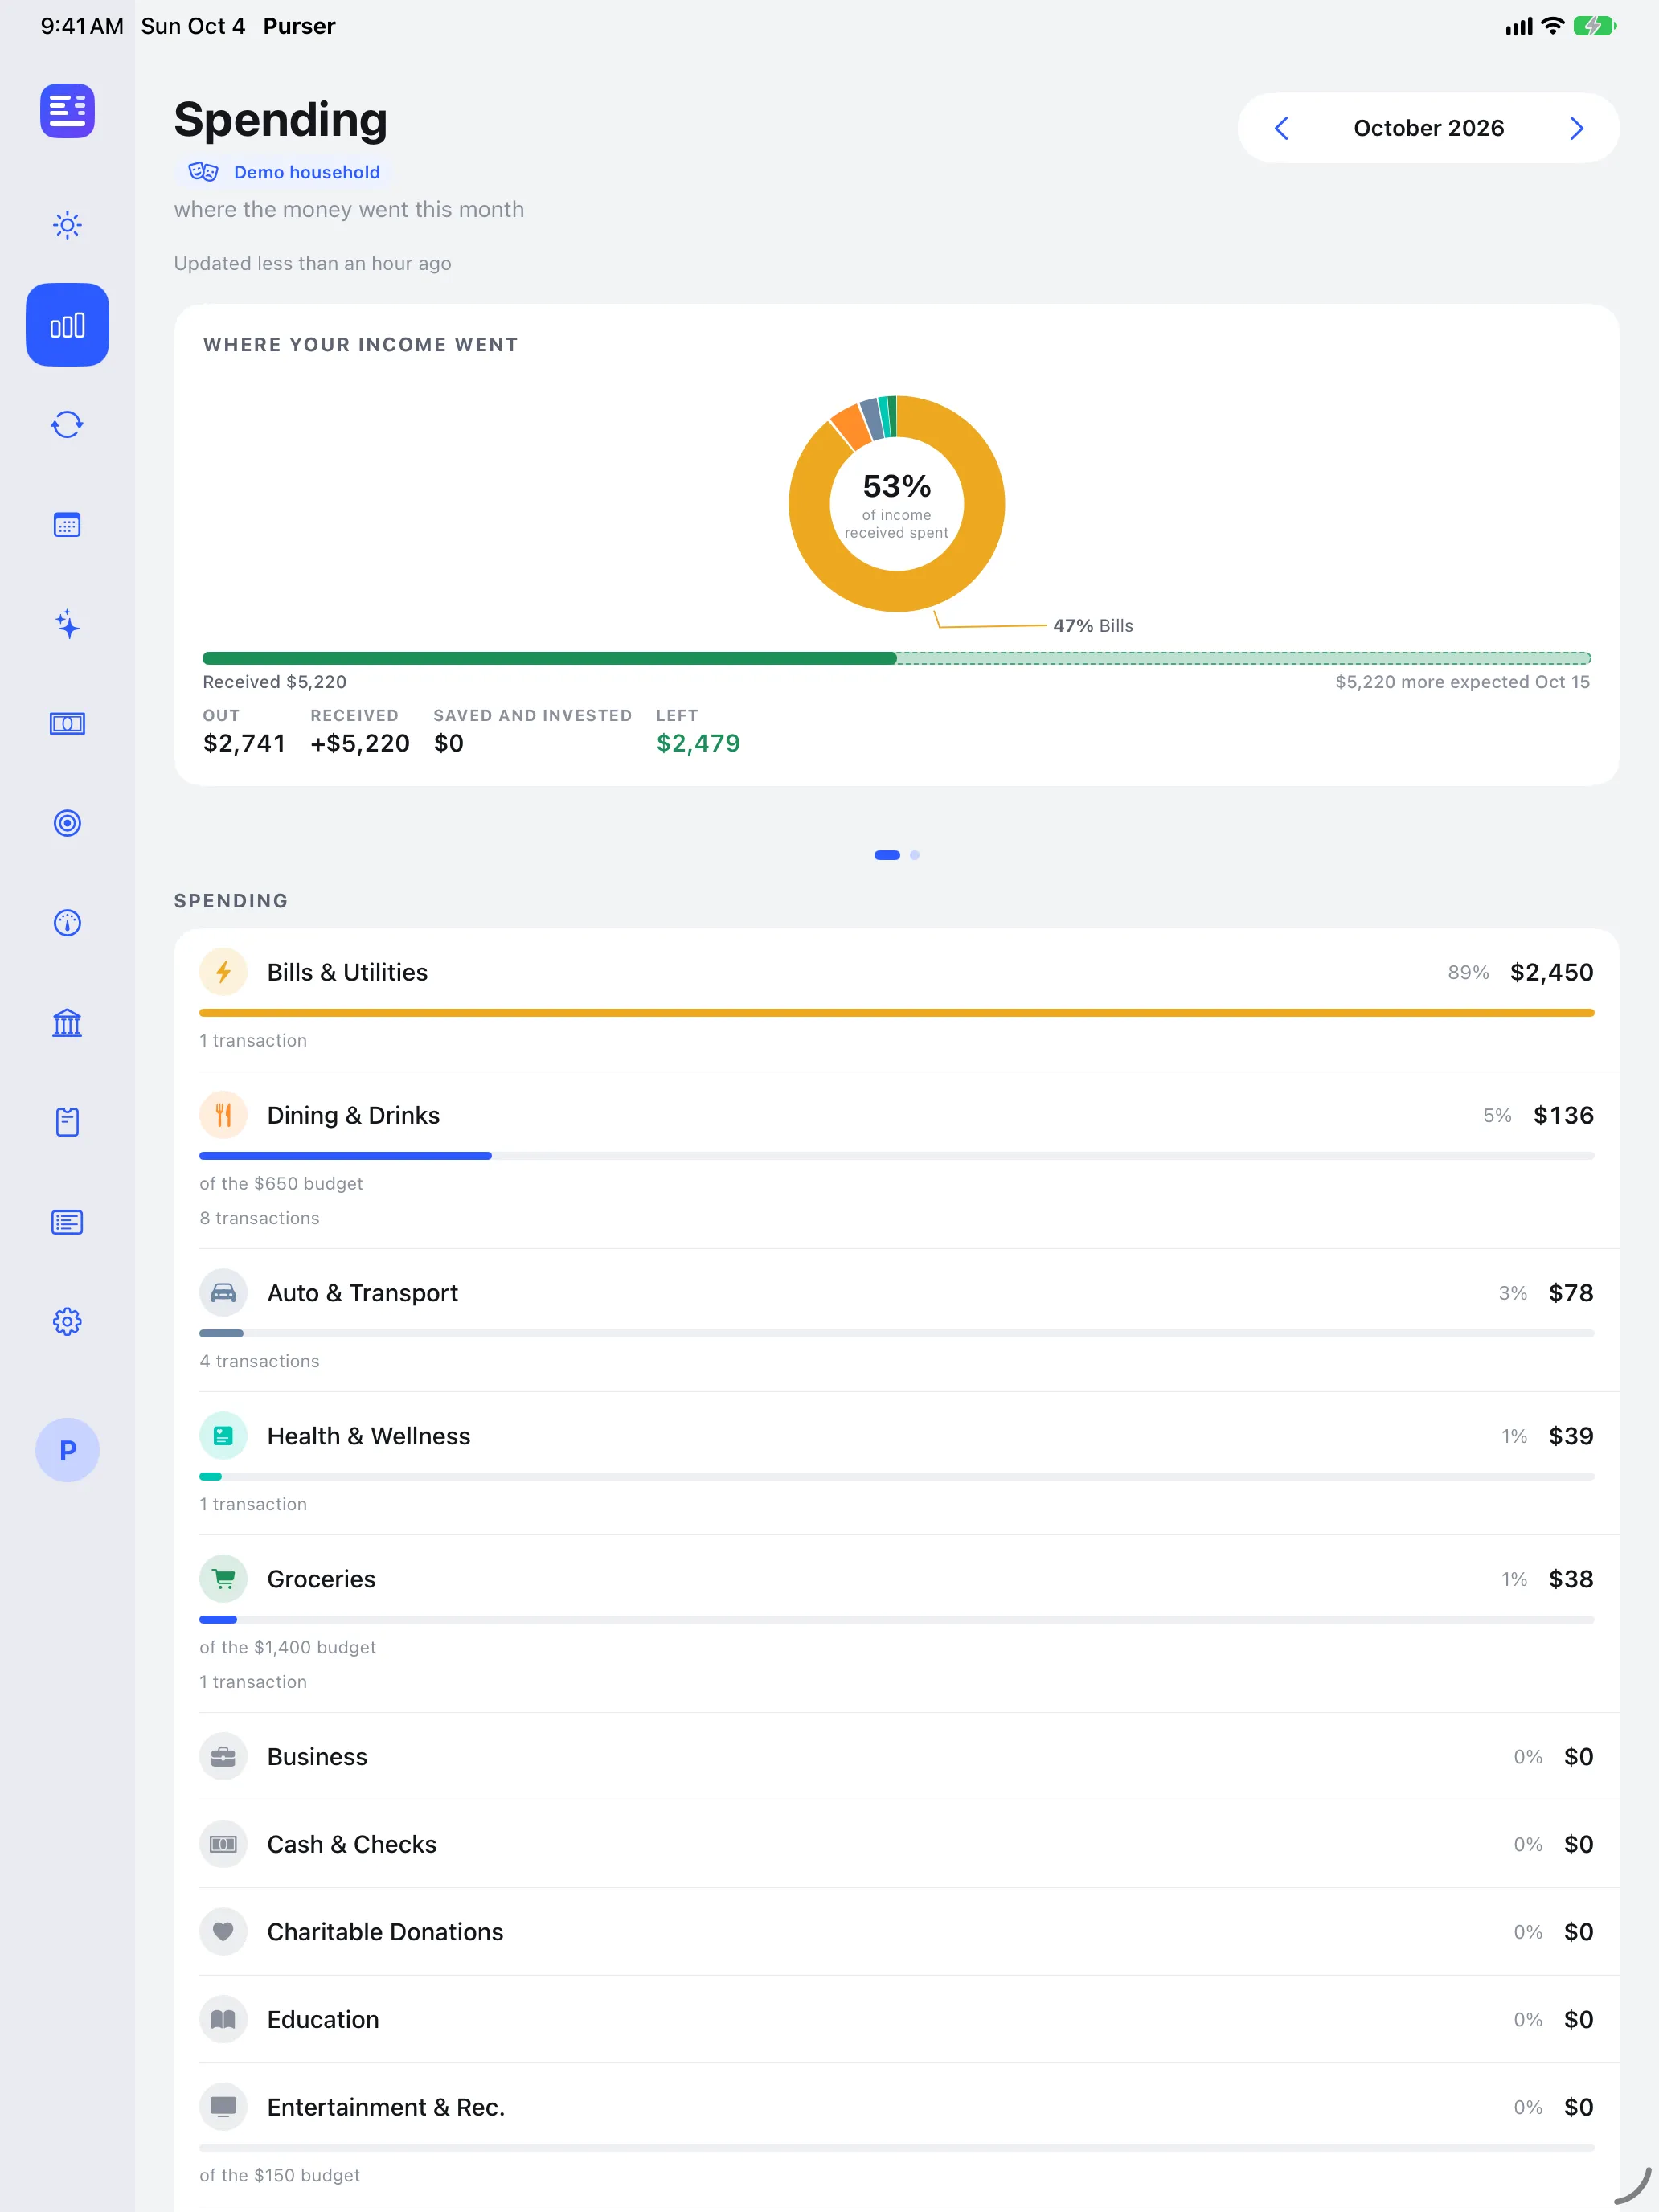Click the Groceries cart icon
Screen dimensions: 1659x2212
click(223, 1579)
